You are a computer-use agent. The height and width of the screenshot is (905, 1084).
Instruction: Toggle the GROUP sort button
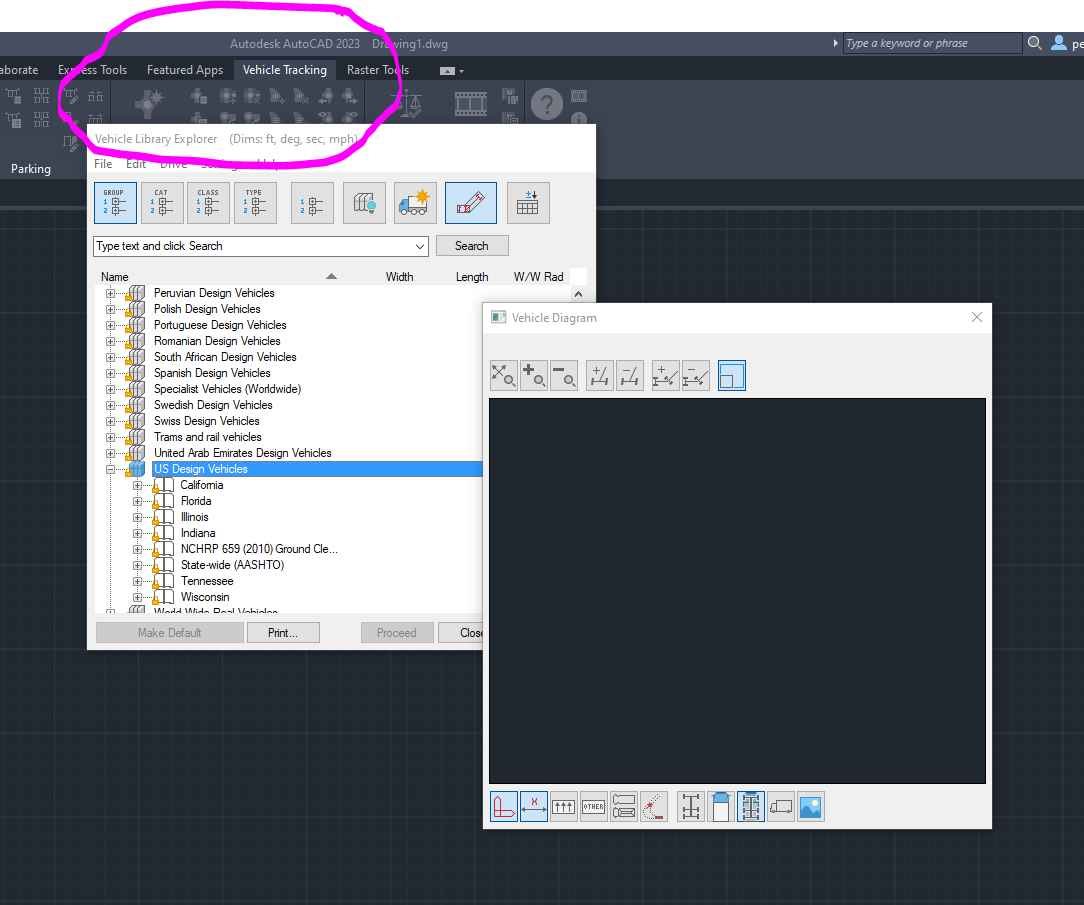(115, 203)
